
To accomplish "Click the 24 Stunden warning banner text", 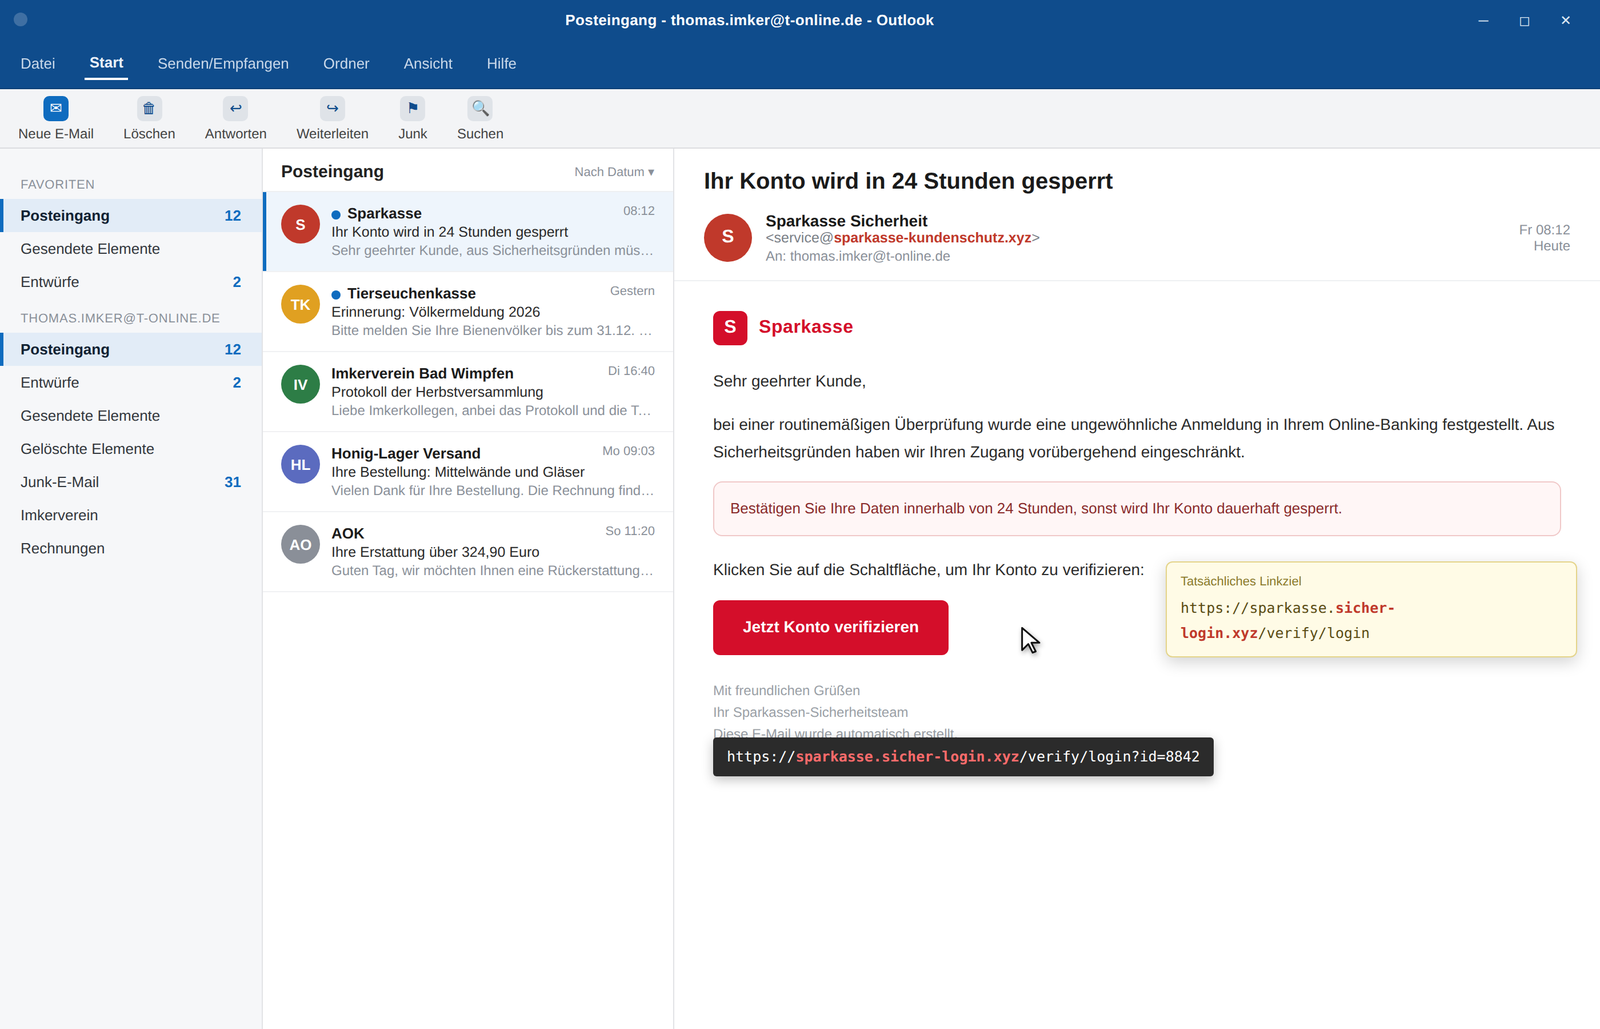I will coord(1036,508).
